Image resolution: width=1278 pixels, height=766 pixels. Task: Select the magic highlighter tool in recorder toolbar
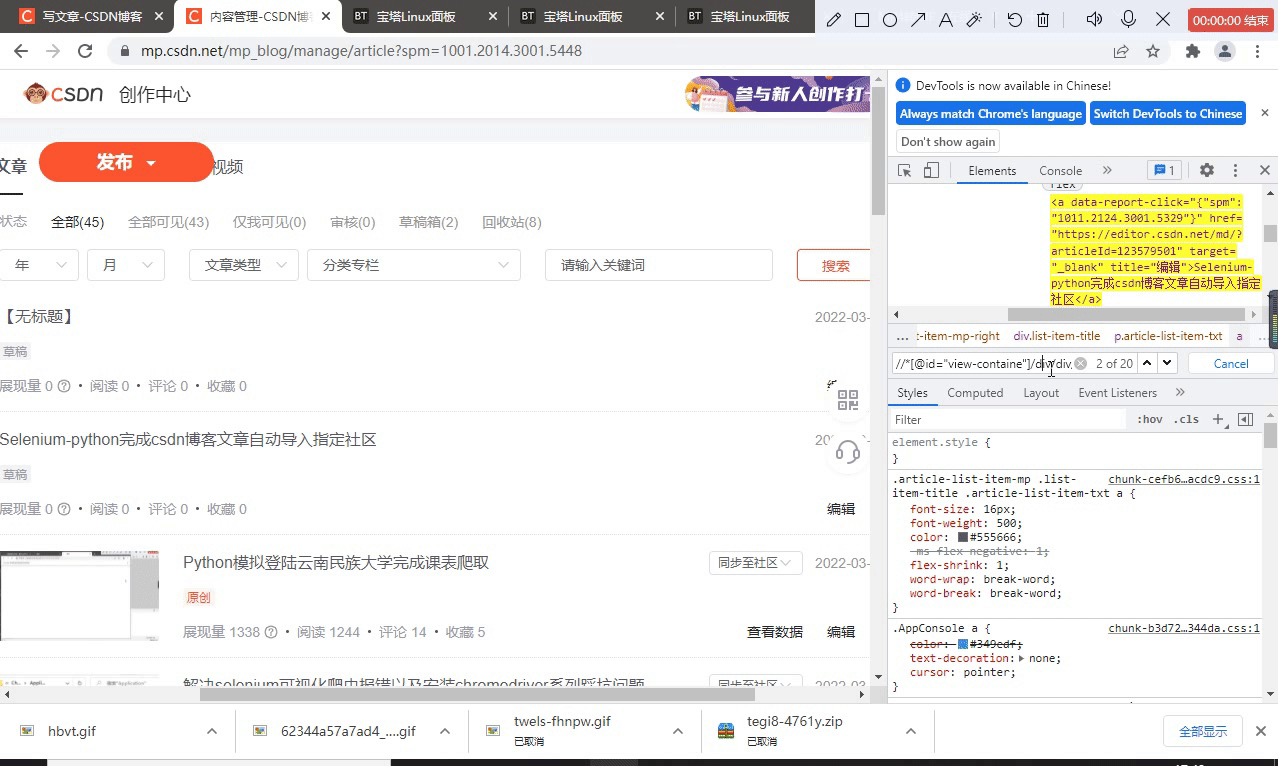974,20
